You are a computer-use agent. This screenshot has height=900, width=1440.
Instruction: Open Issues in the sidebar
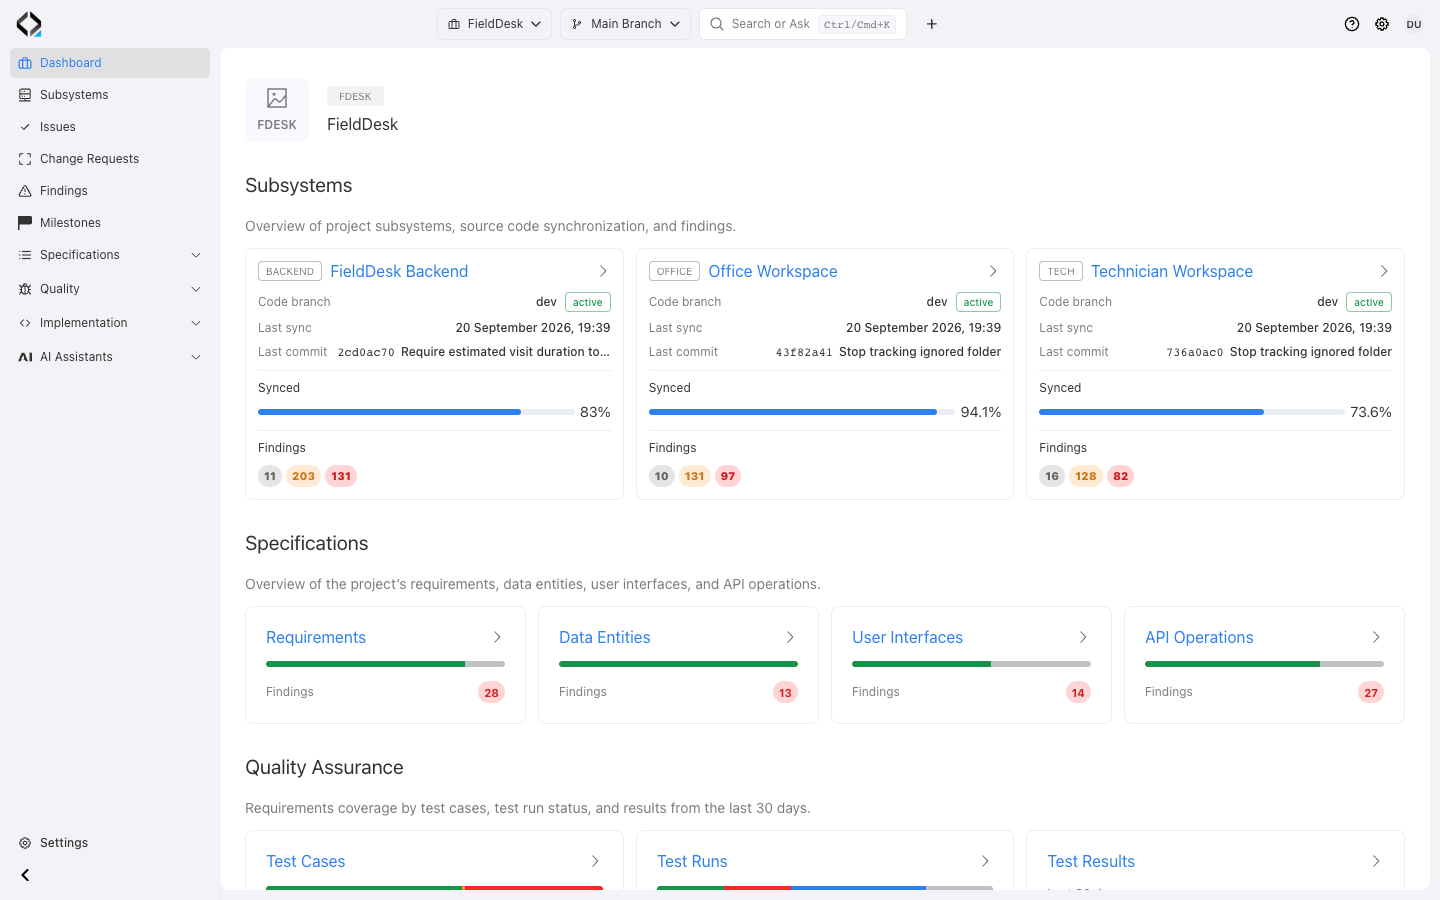point(110,127)
